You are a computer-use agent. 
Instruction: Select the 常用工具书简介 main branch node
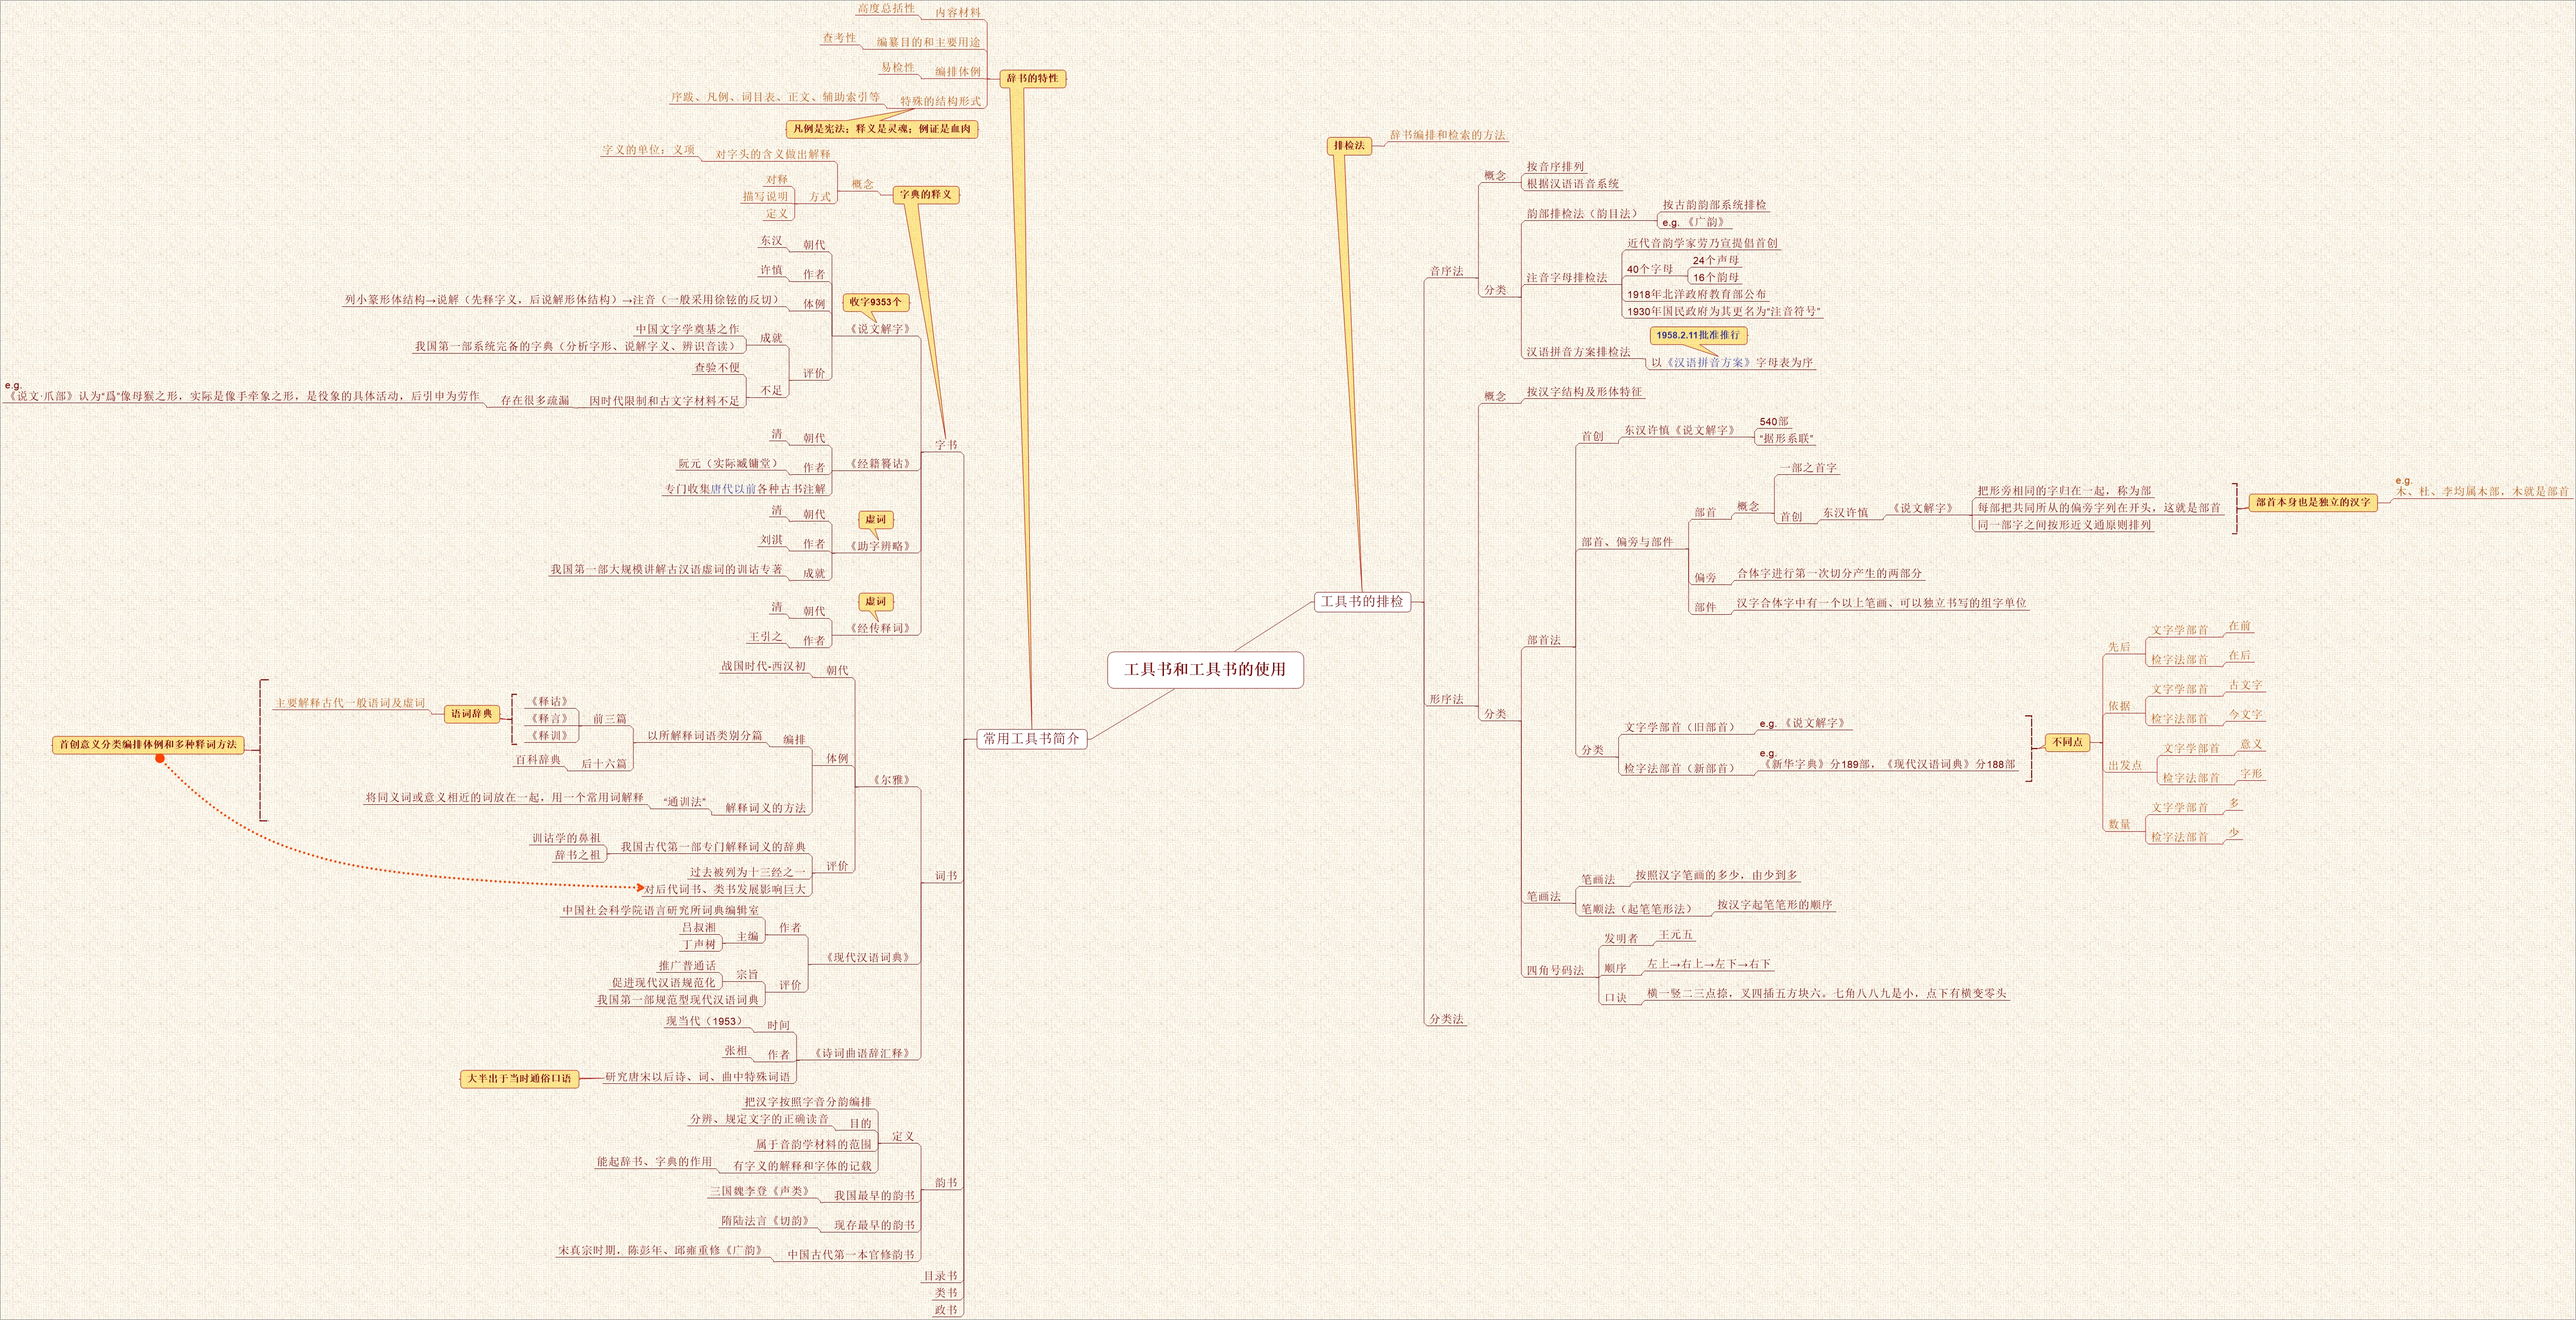[x=1031, y=738]
